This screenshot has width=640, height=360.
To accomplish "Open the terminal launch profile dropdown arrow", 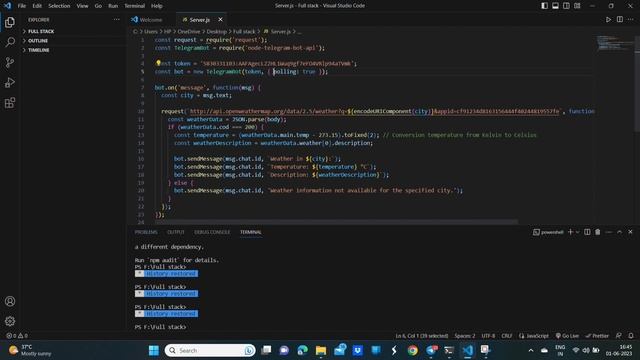I will [577, 232].
